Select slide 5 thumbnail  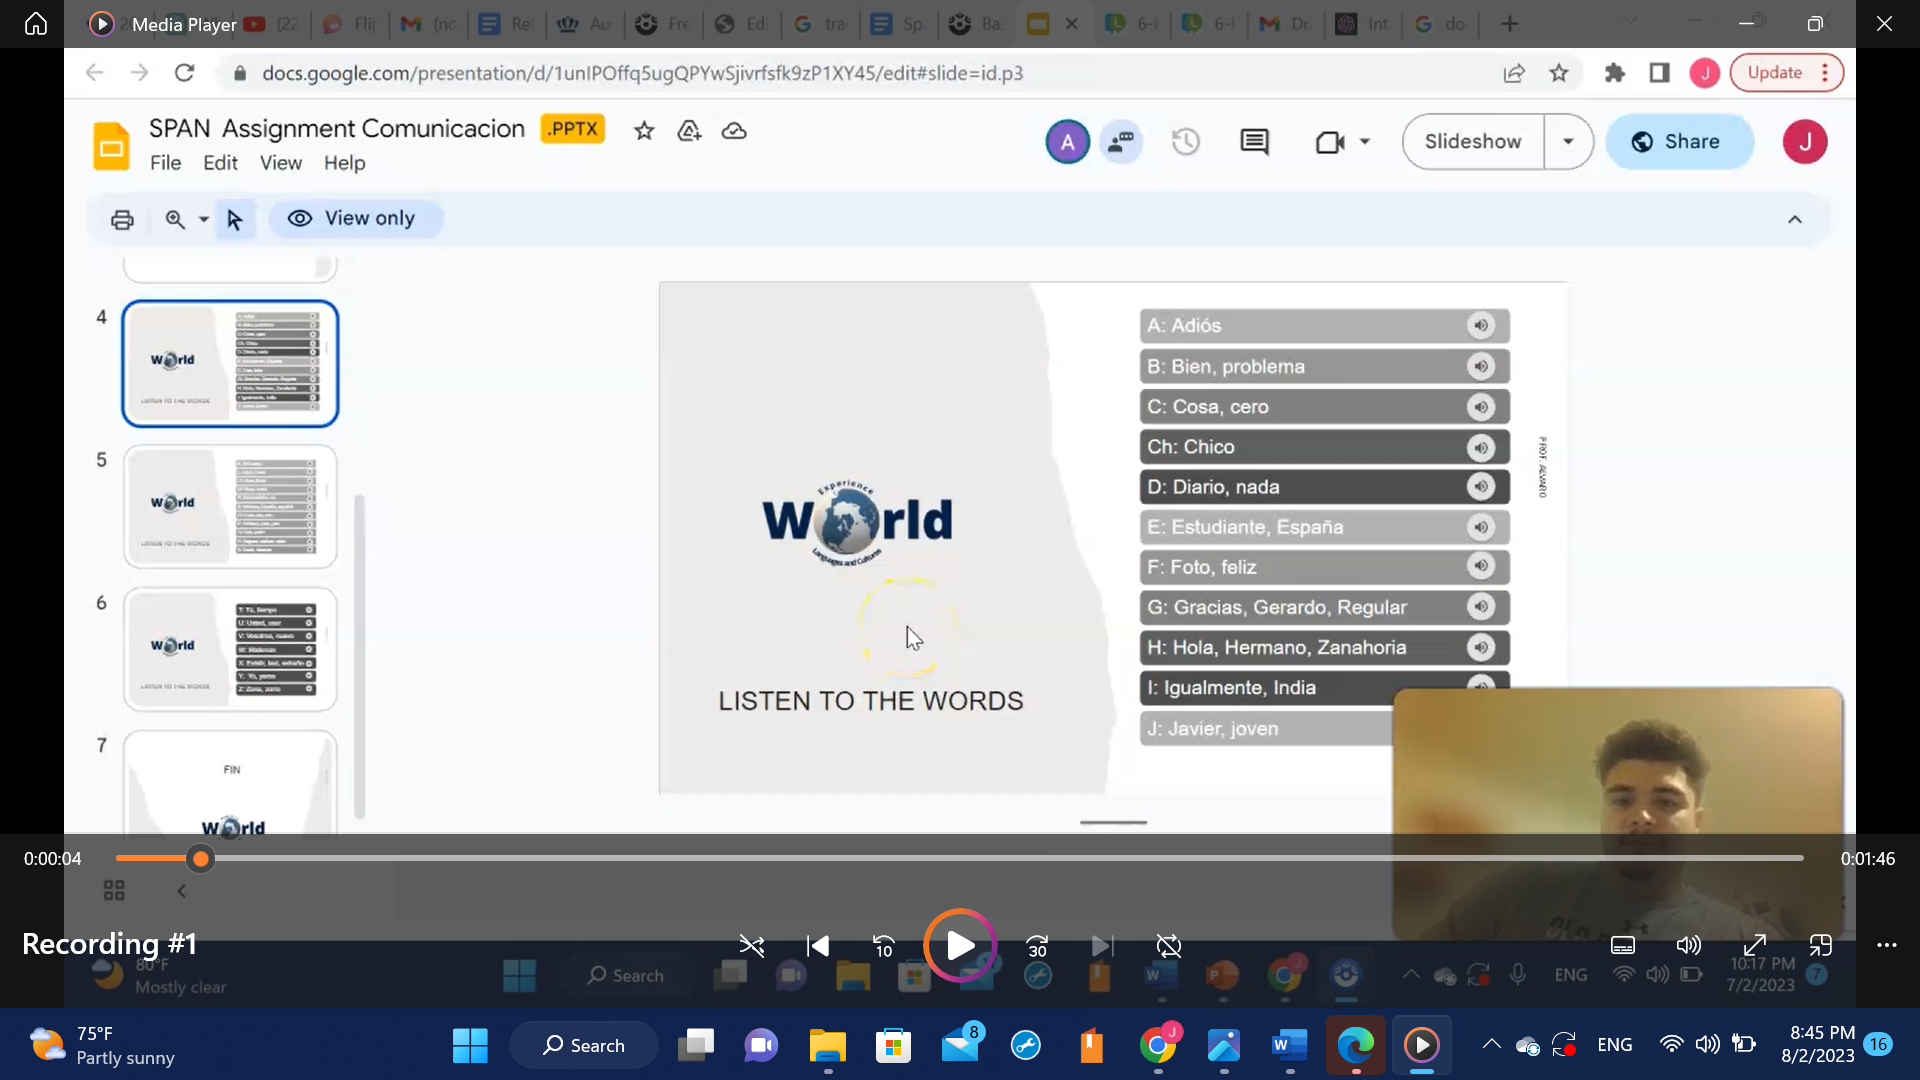[230, 507]
